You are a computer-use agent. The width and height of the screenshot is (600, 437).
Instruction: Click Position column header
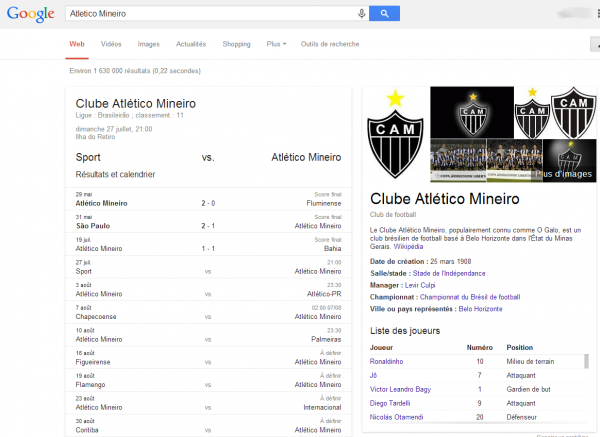[x=520, y=347]
